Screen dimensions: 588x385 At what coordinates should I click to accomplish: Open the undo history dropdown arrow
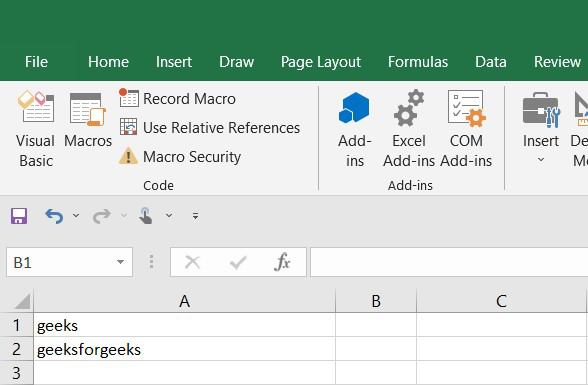(76, 216)
